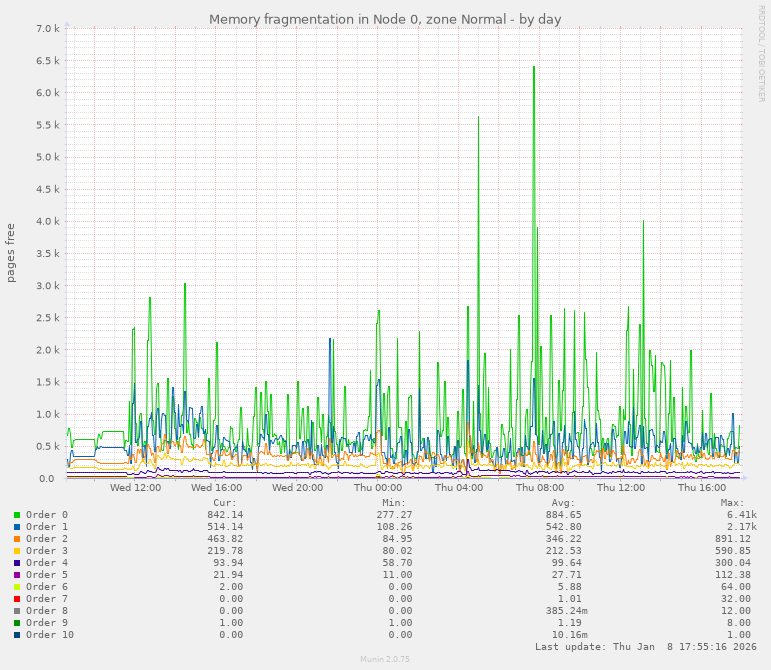
Task: Click the yellow Order 3 legend swatch
Action: (x=17, y=551)
